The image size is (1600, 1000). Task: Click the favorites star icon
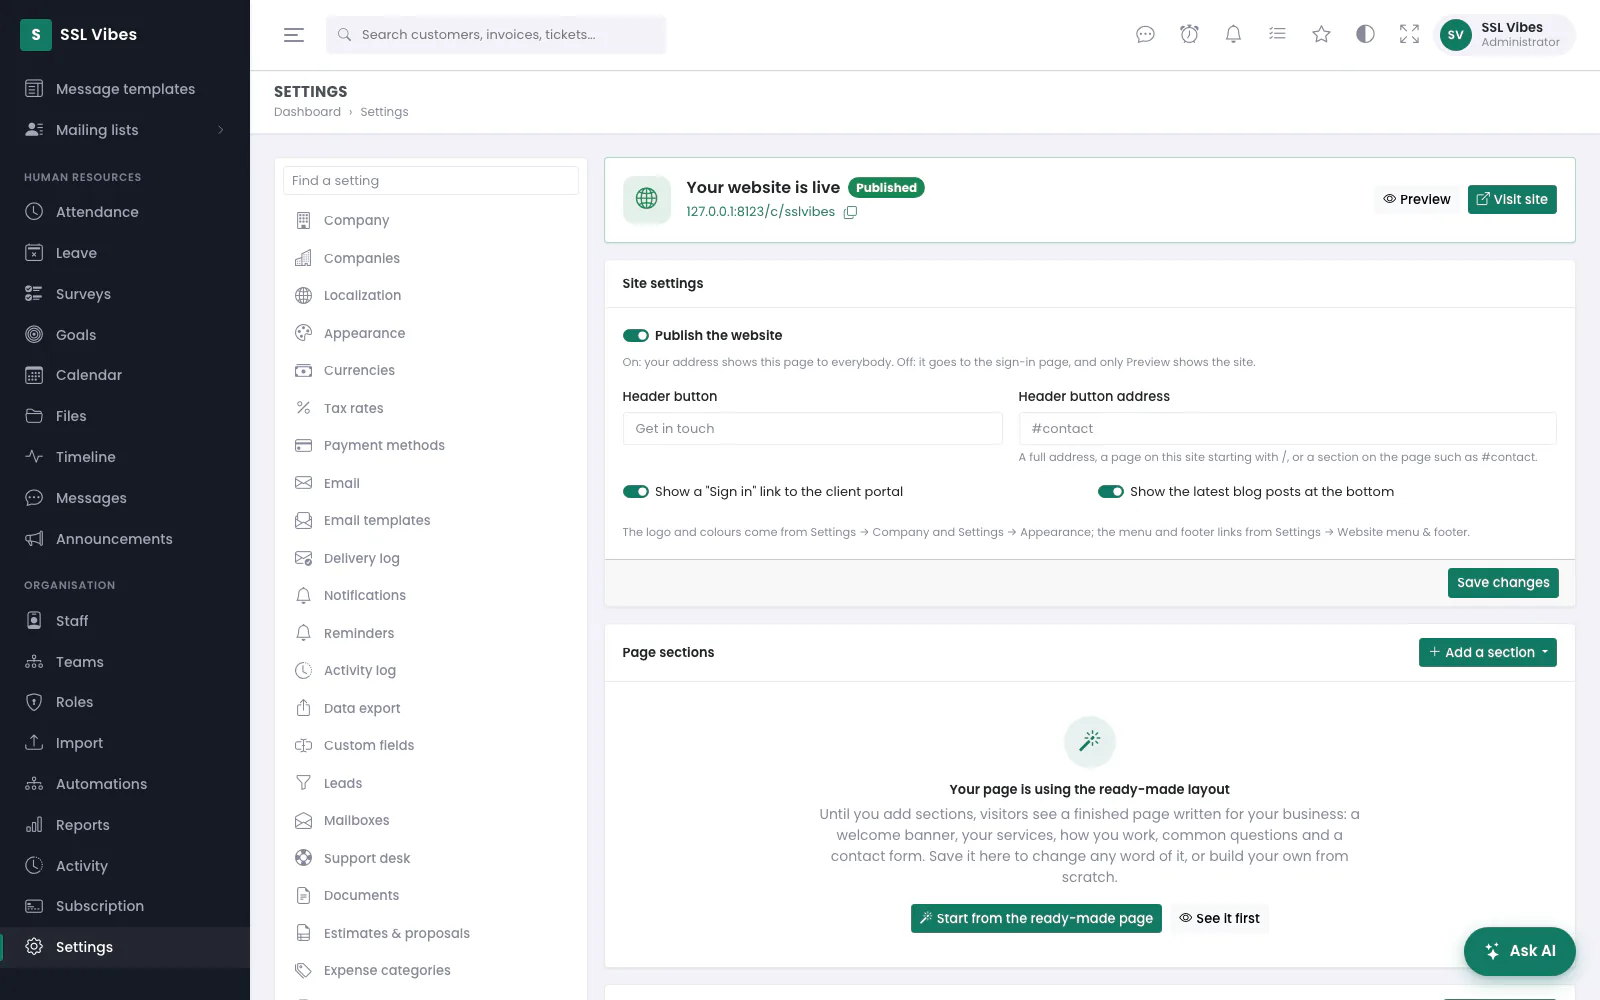[1321, 35]
